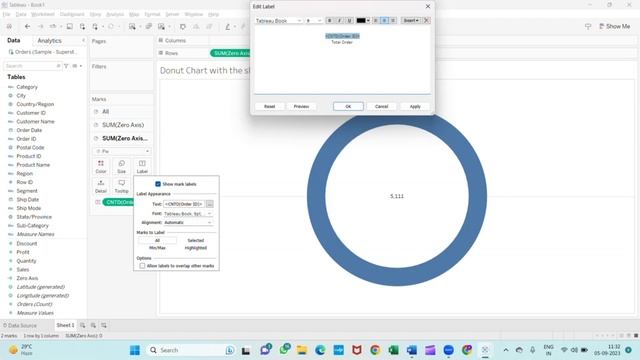Open the Show Me panel
The width and height of the screenshot is (640, 360).
click(x=614, y=26)
